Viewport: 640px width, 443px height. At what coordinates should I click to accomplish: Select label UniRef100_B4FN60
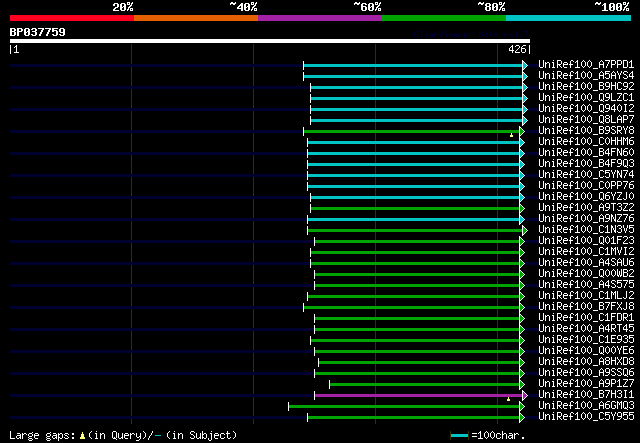tap(586, 153)
